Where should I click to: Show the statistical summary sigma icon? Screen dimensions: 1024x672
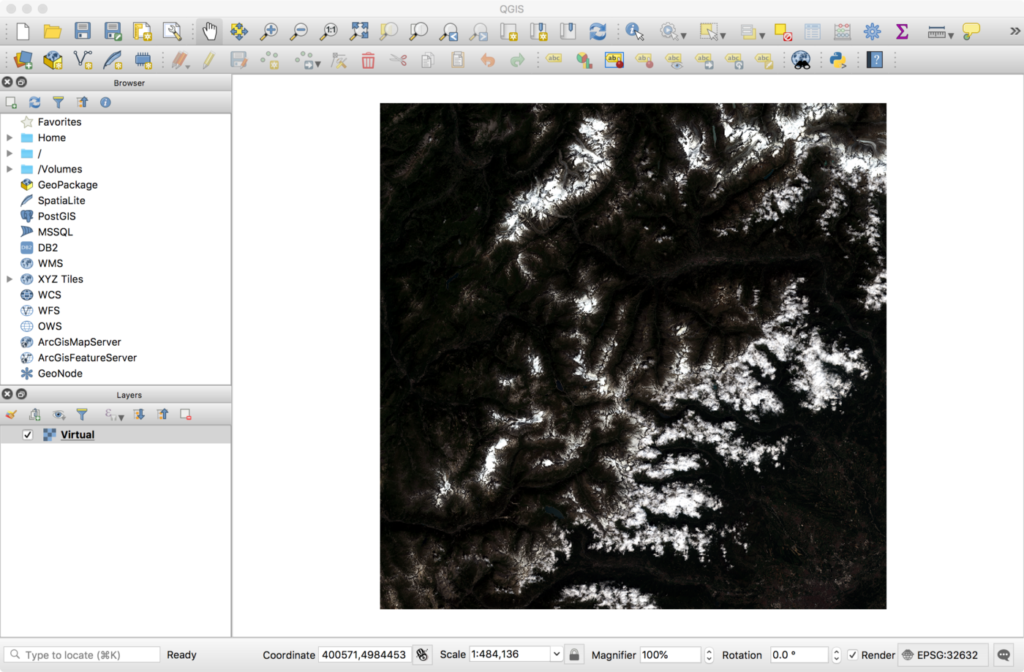coord(902,31)
